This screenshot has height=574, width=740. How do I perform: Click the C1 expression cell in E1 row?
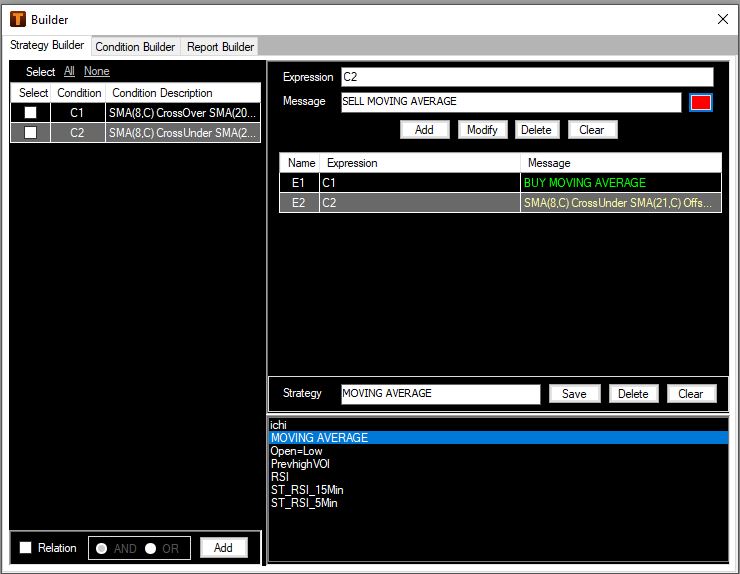pyautogui.click(x=420, y=183)
